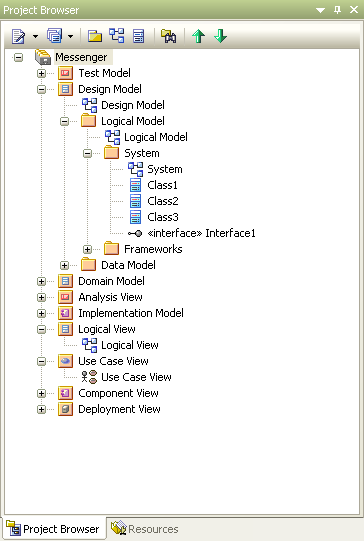Select the «interface» Interface1 item
Image resolution: width=364 pixels, height=541 pixels.
point(201,233)
